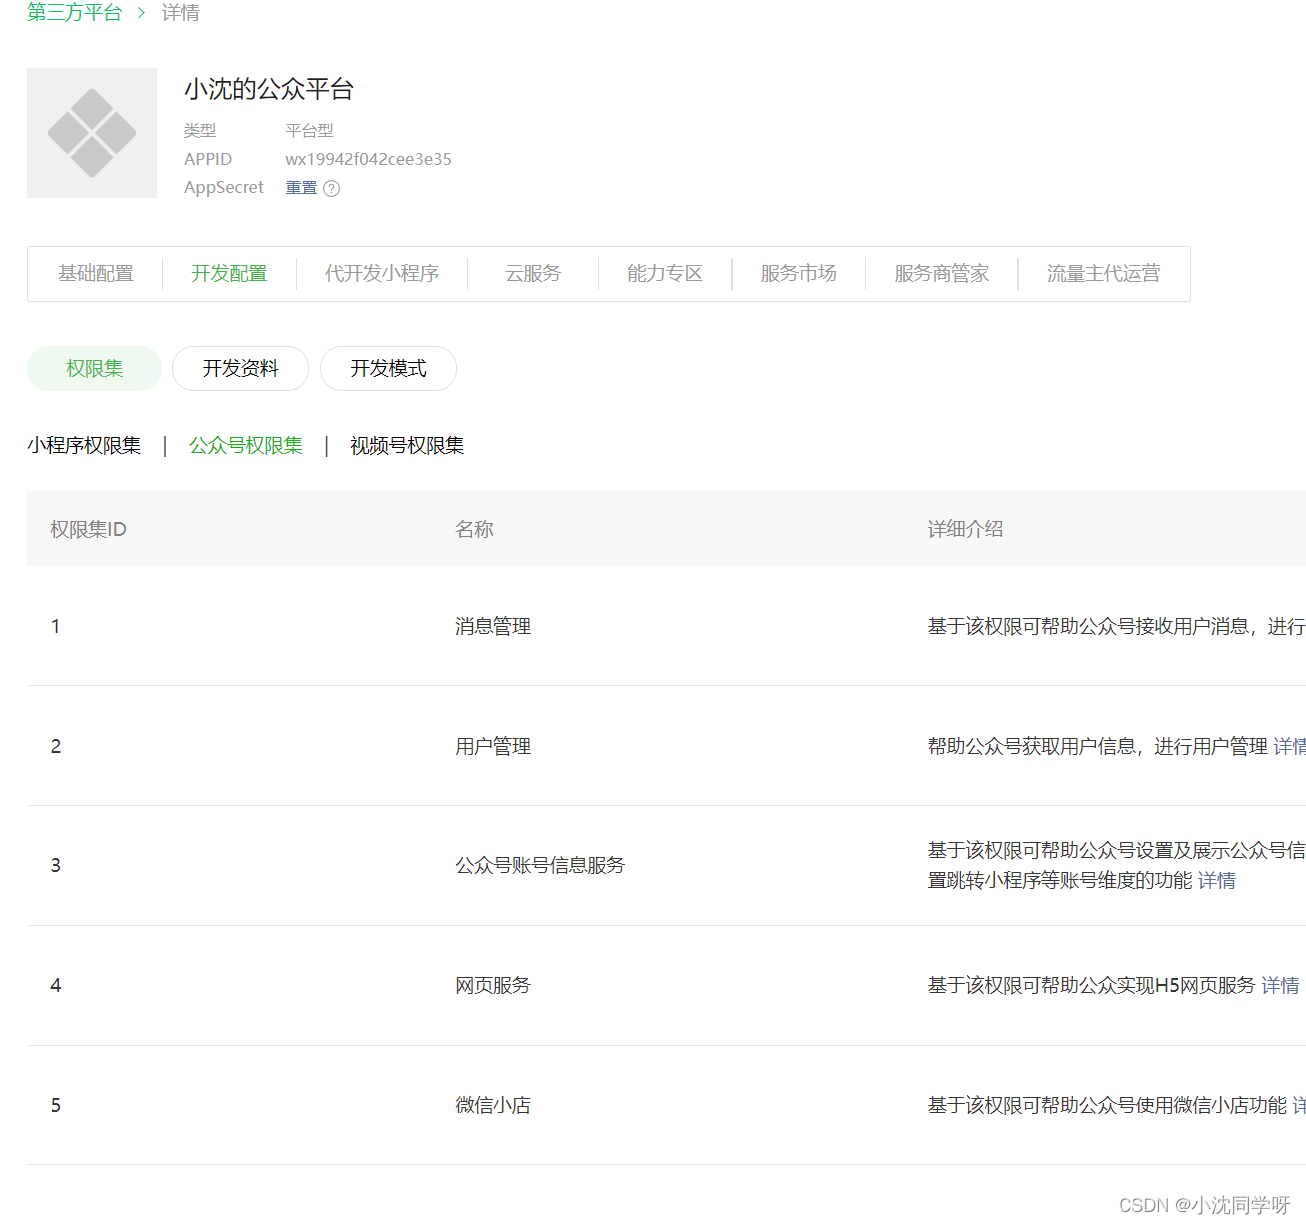The width and height of the screenshot is (1306, 1224).
Task: Open the 服务商管家 tab
Action: [x=942, y=274]
